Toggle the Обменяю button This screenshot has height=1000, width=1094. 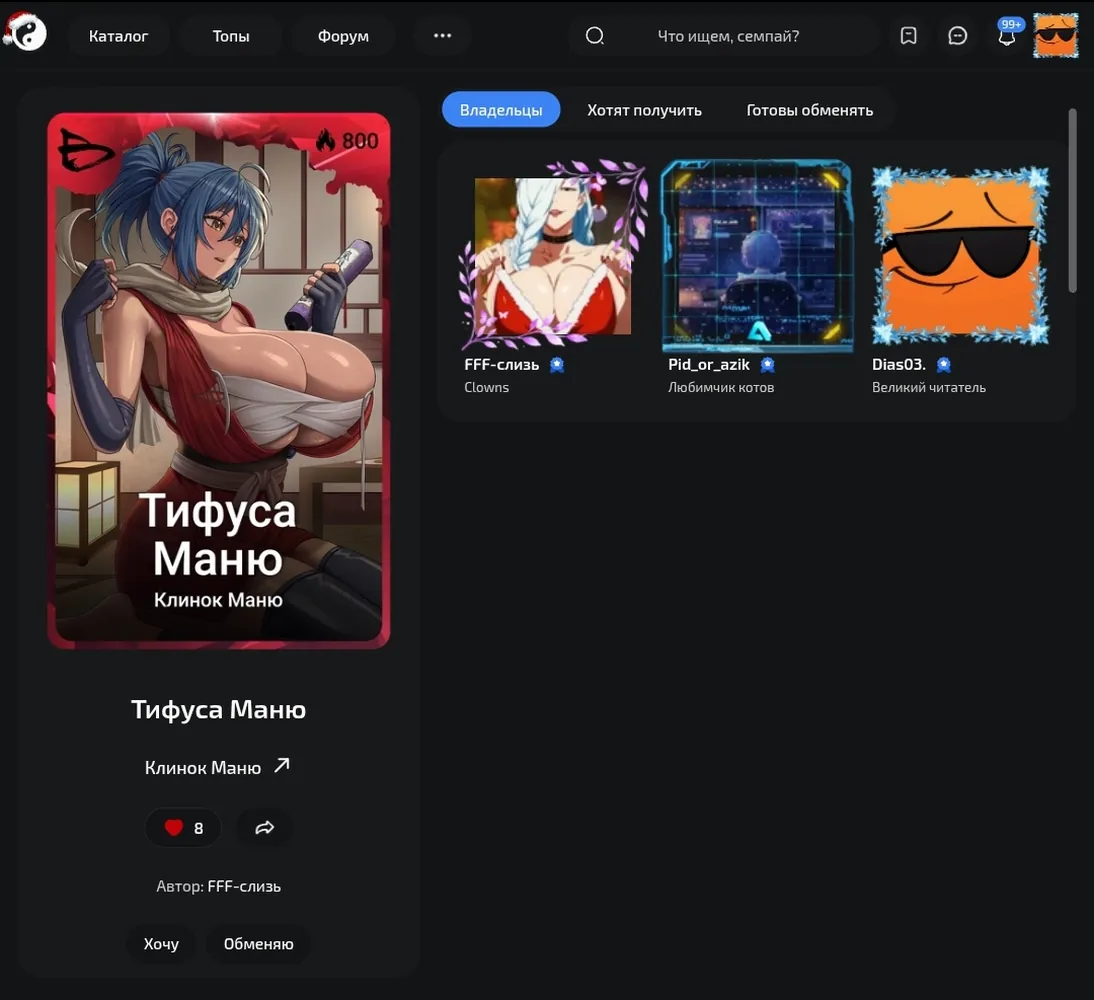[x=259, y=943]
